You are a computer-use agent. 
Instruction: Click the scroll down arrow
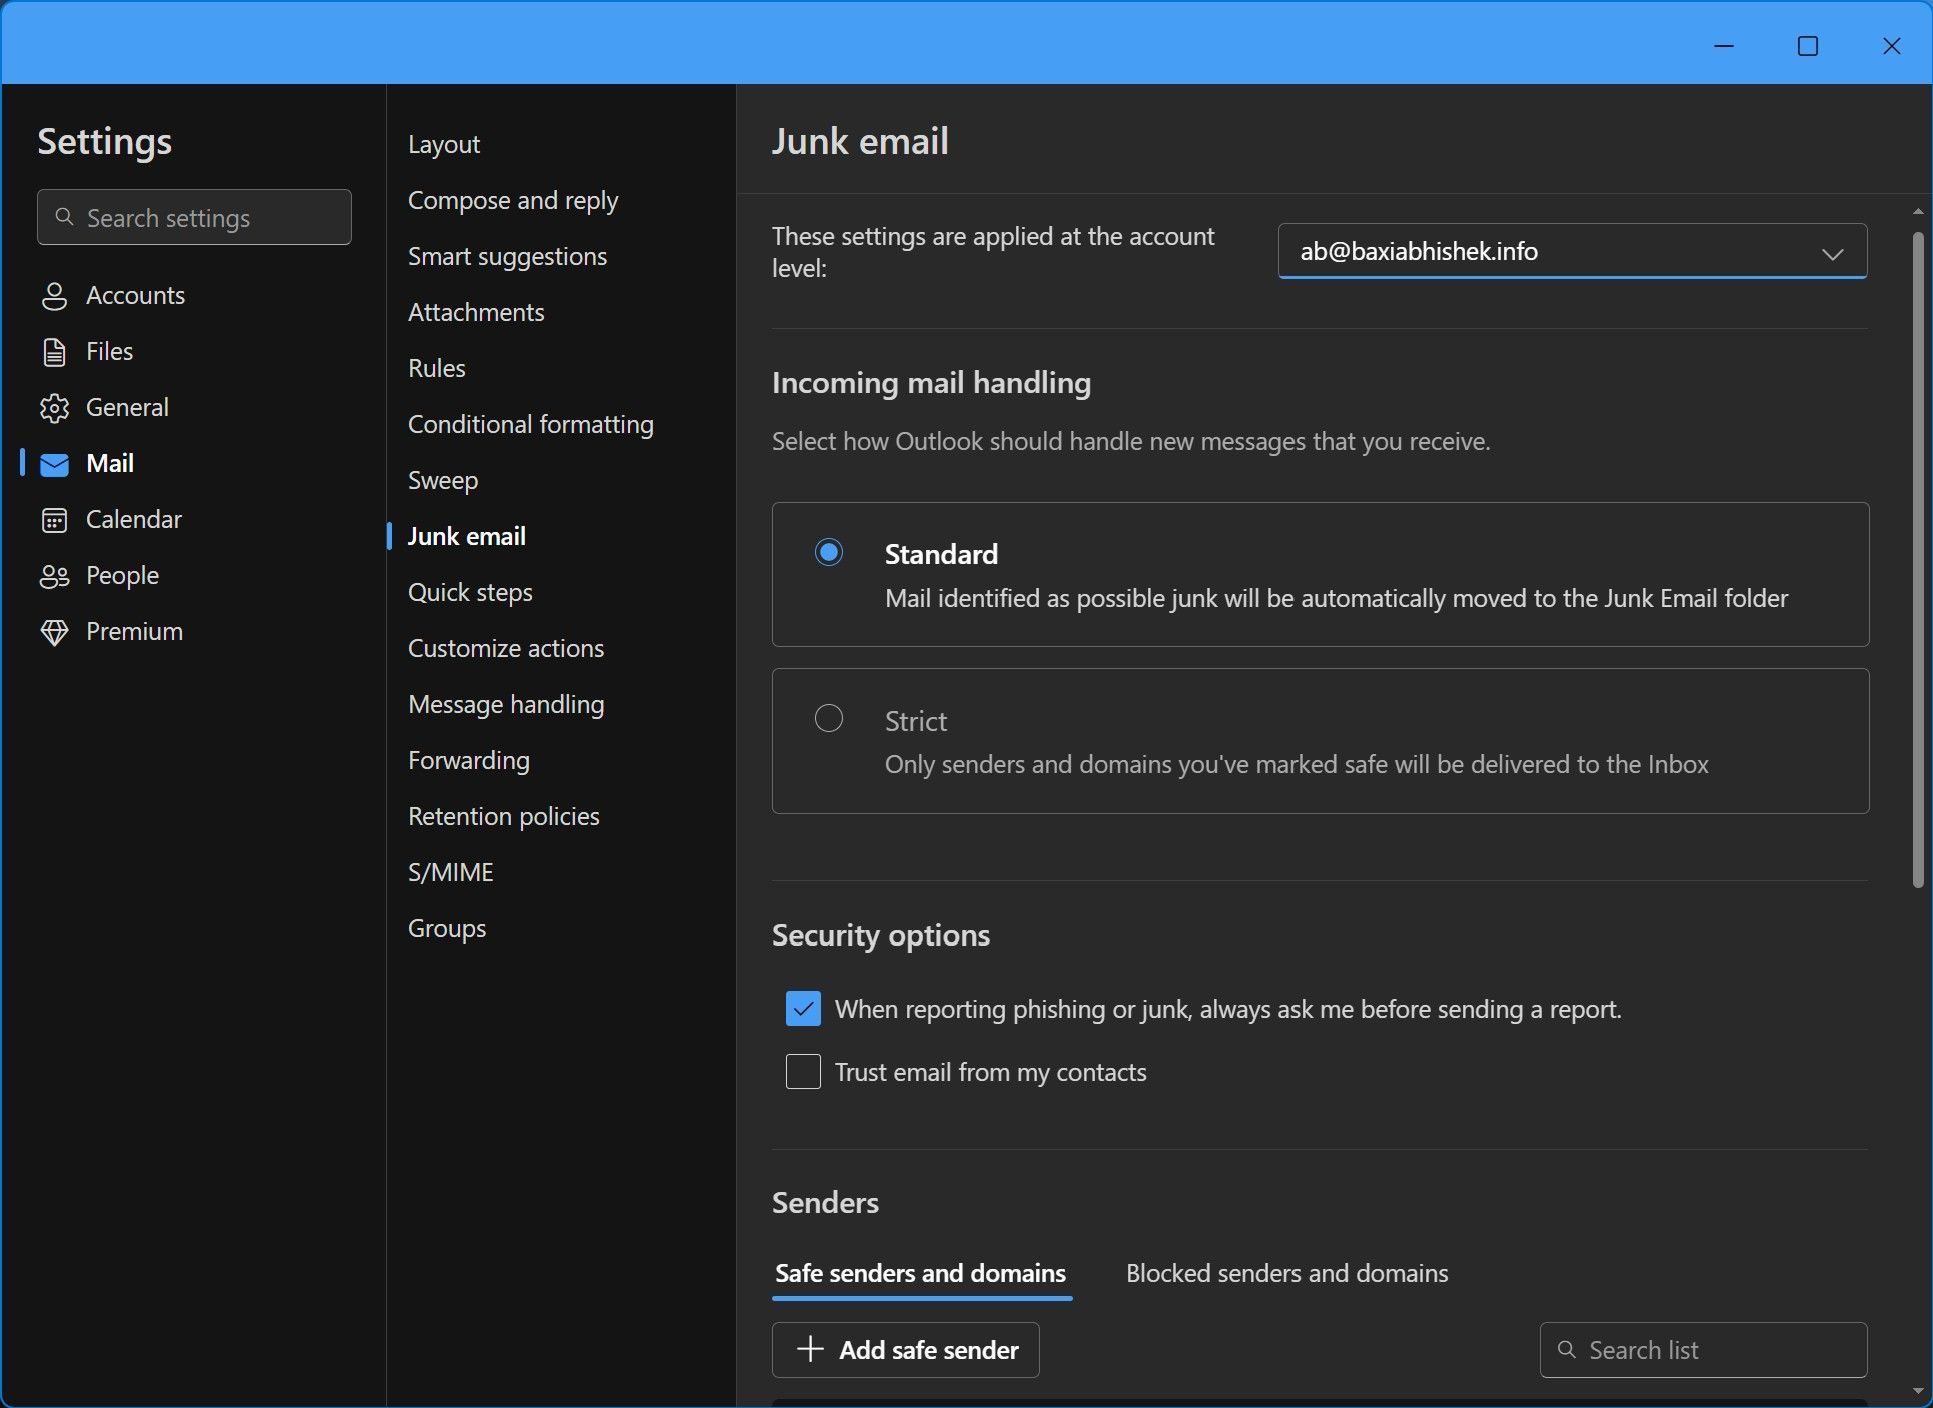[x=1917, y=1390]
